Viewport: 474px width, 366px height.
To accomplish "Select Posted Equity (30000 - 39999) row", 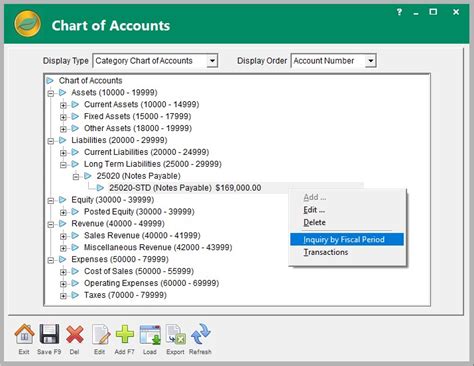I will point(139,212).
